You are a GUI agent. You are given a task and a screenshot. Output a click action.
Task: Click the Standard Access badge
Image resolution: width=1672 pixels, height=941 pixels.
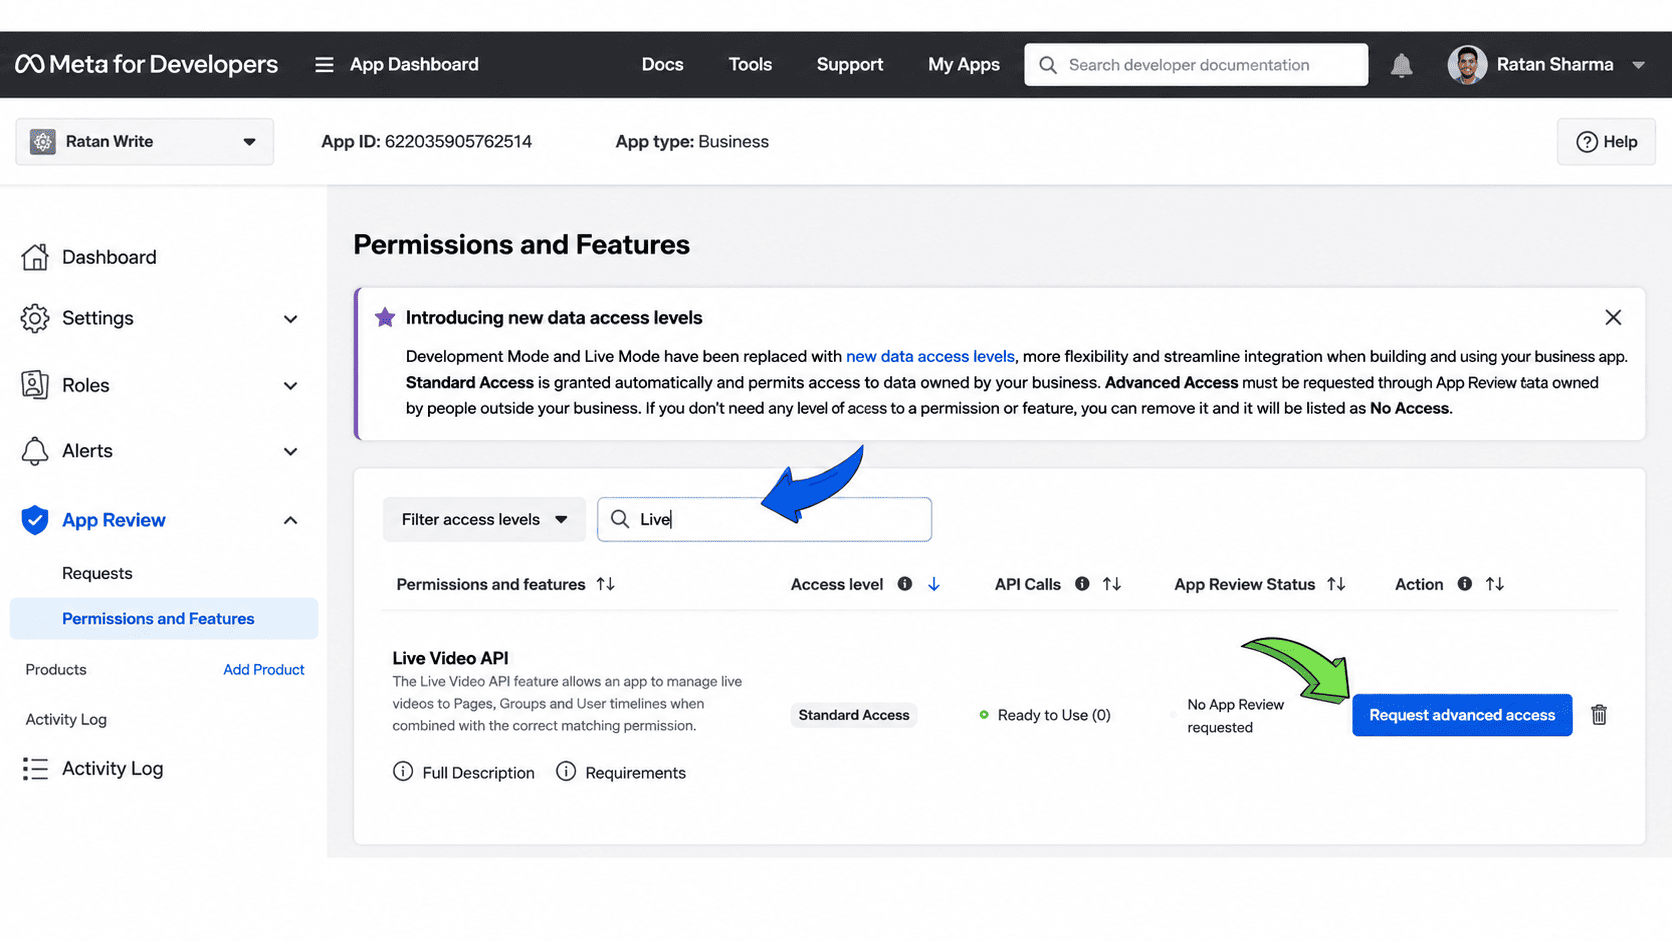854,715
